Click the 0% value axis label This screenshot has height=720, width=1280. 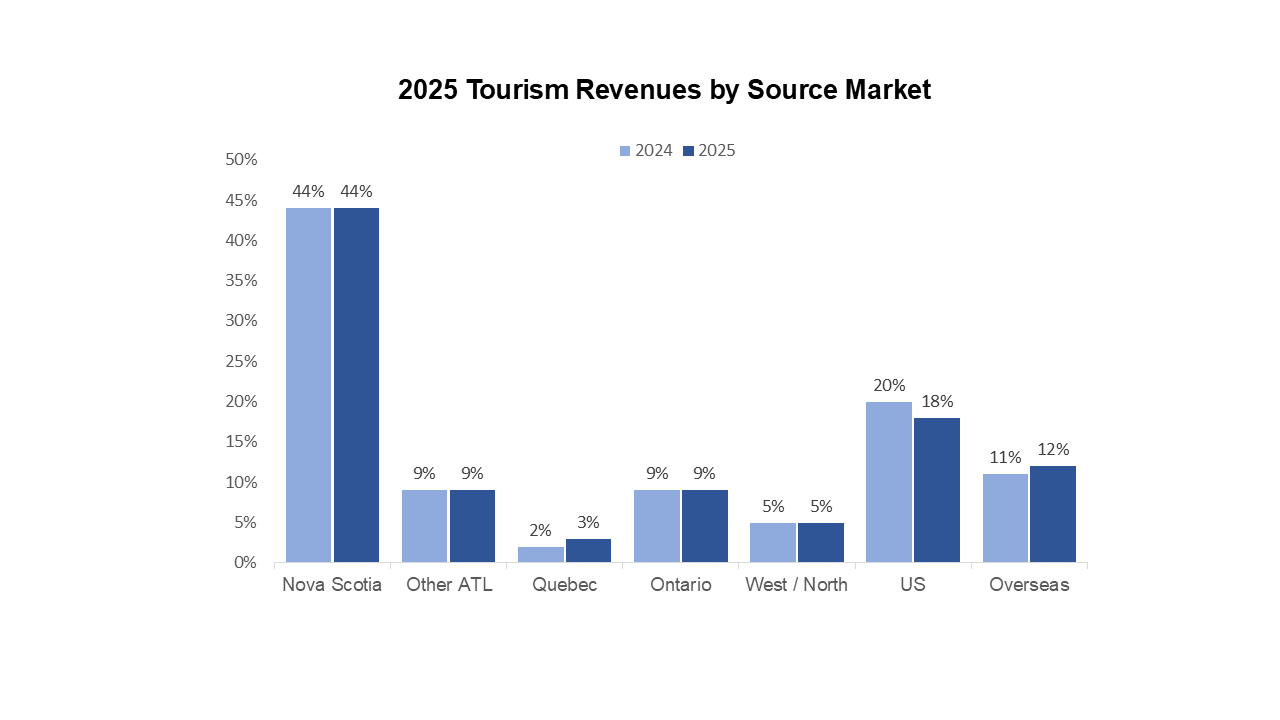click(245, 562)
